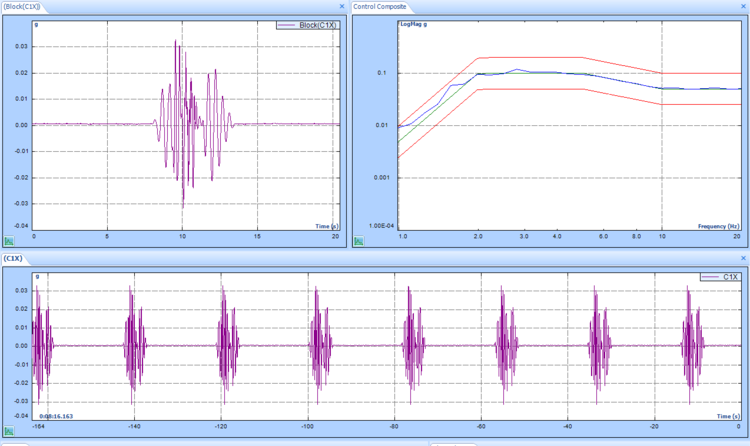Click the Frequency (Hz) axis label
This screenshot has width=750, height=446.
point(717,226)
